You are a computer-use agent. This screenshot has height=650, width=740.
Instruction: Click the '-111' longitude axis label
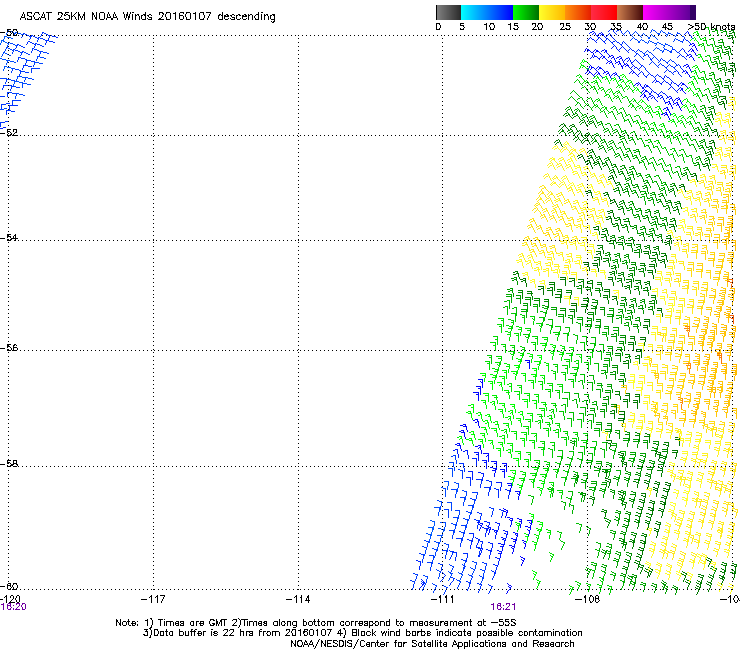pos(442,599)
